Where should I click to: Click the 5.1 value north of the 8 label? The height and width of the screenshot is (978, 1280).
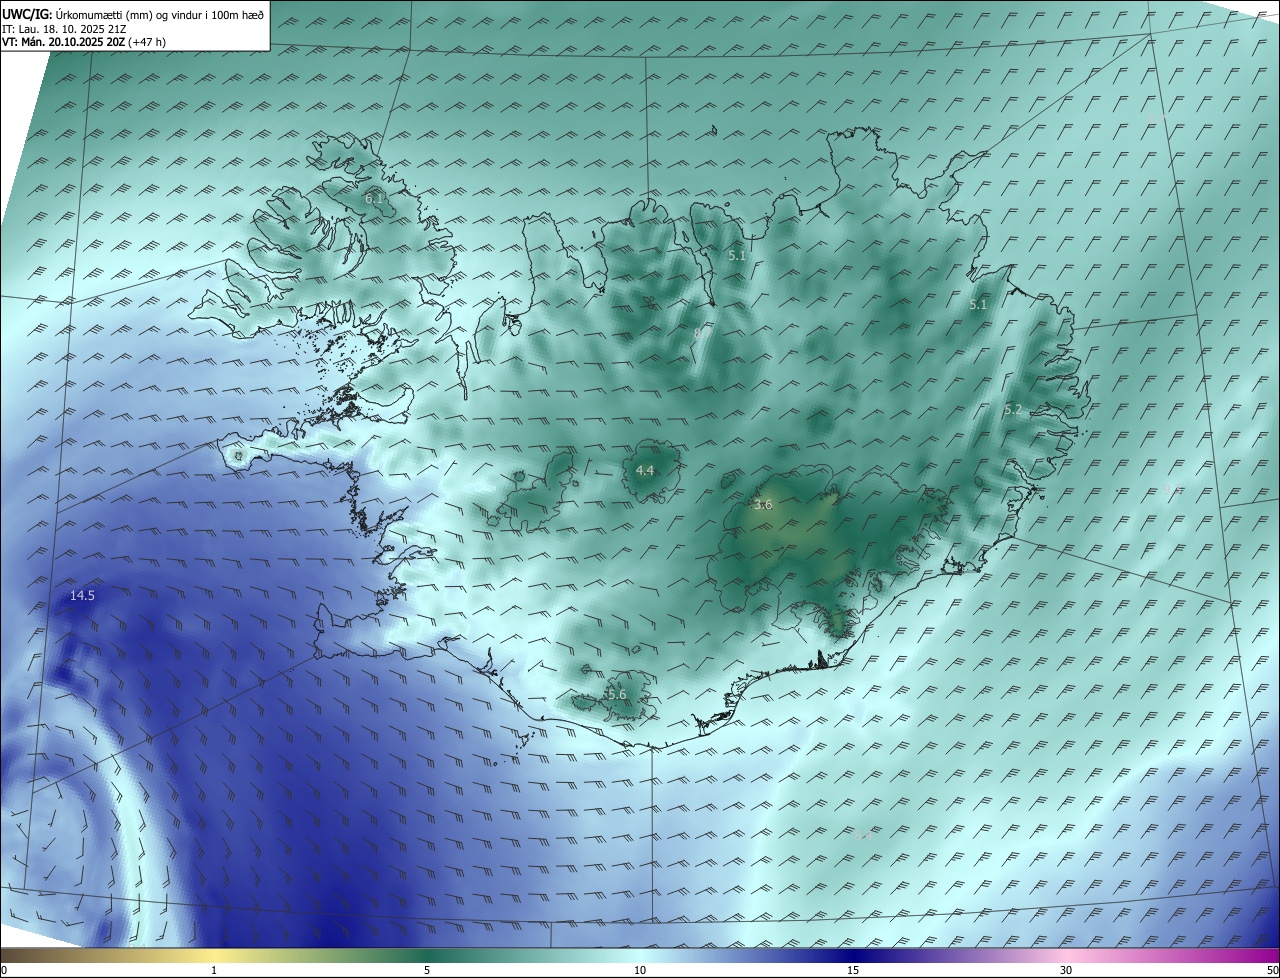[737, 256]
